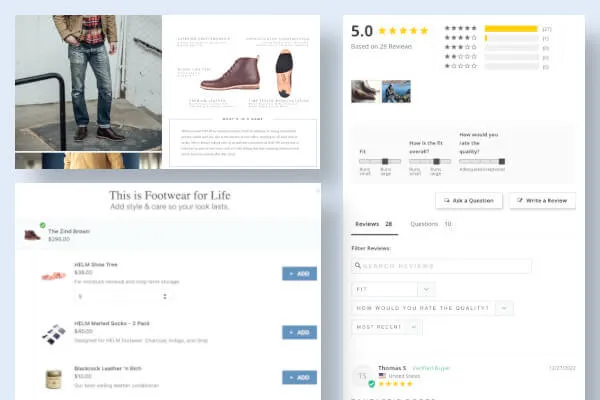Click Write a Review button

(542, 201)
